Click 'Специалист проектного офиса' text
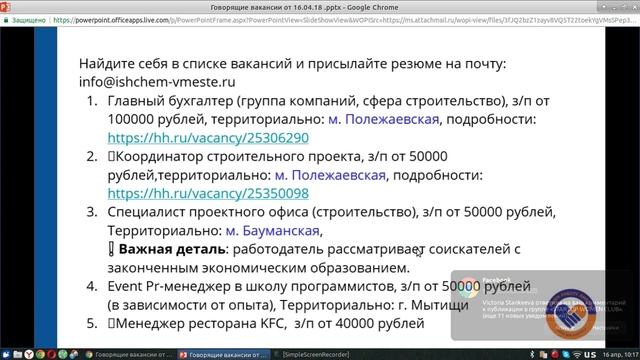 (x=208, y=212)
